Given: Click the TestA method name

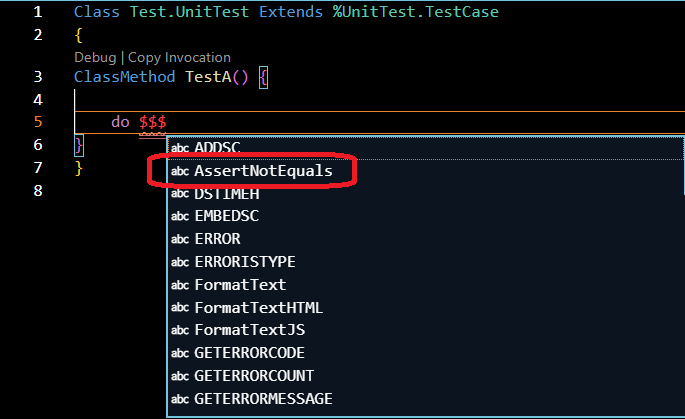Looking at the screenshot, I should pyautogui.click(x=208, y=77).
